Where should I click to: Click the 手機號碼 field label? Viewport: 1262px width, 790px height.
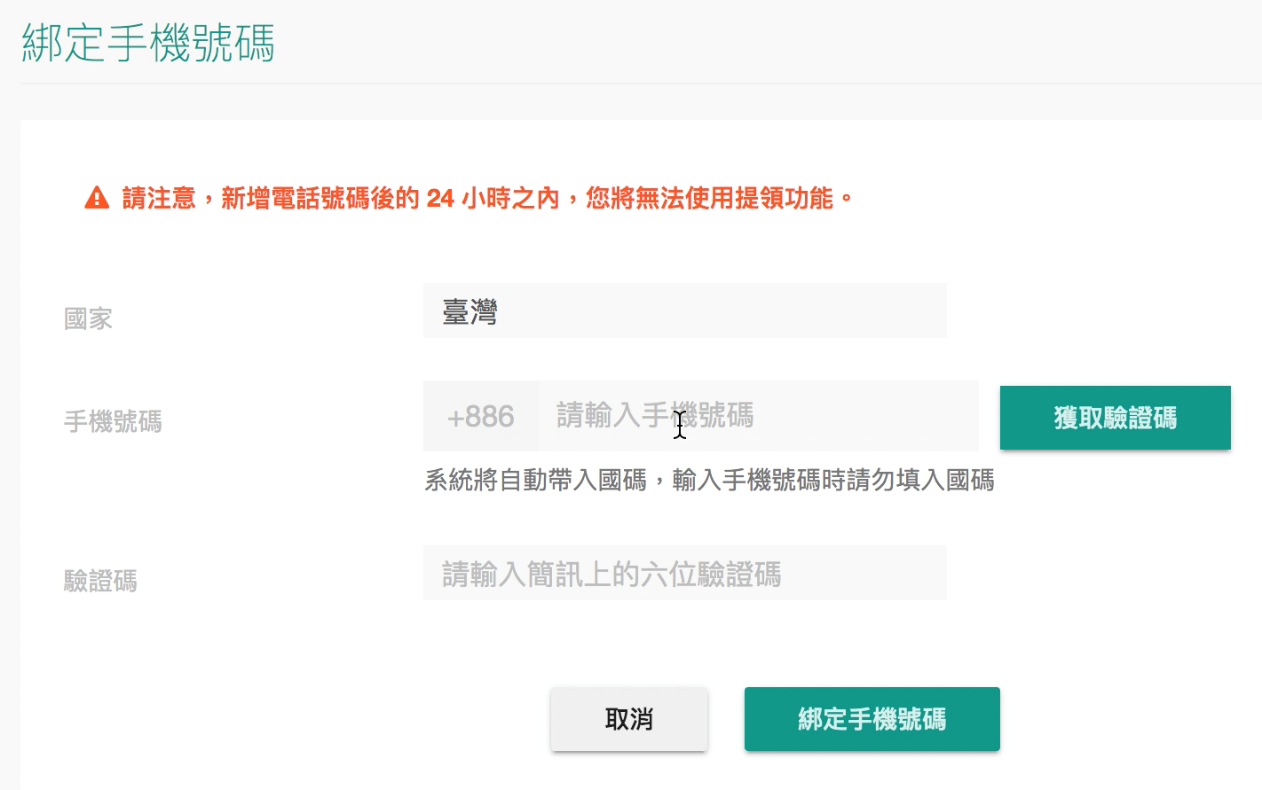click(113, 422)
